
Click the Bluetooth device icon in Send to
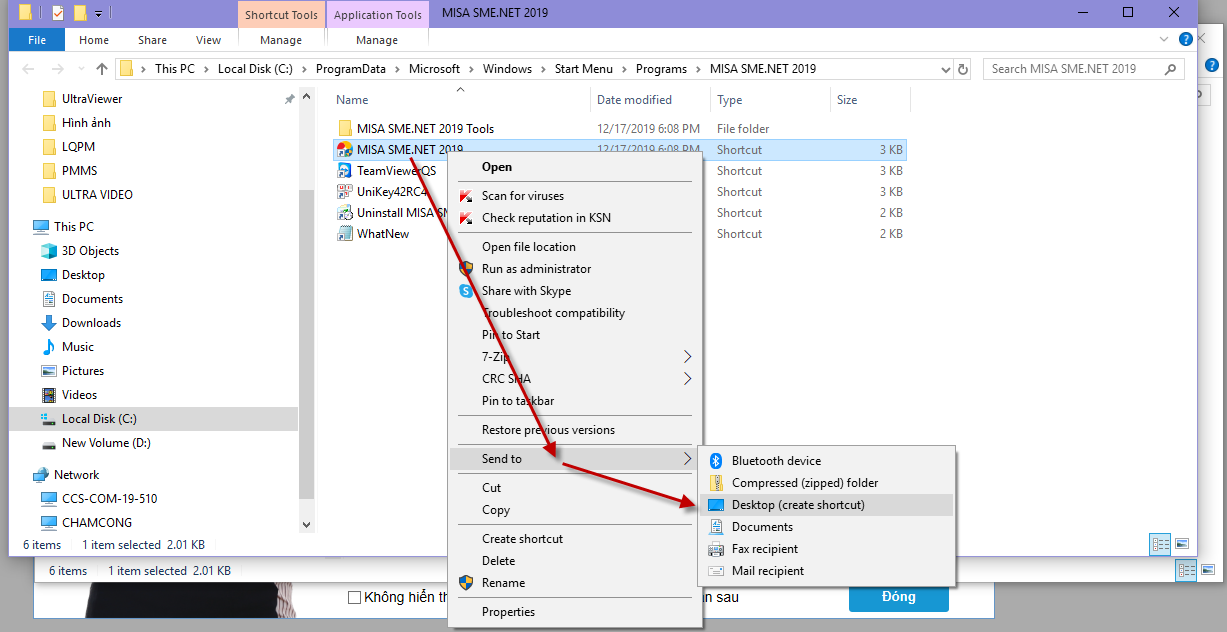tap(715, 461)
